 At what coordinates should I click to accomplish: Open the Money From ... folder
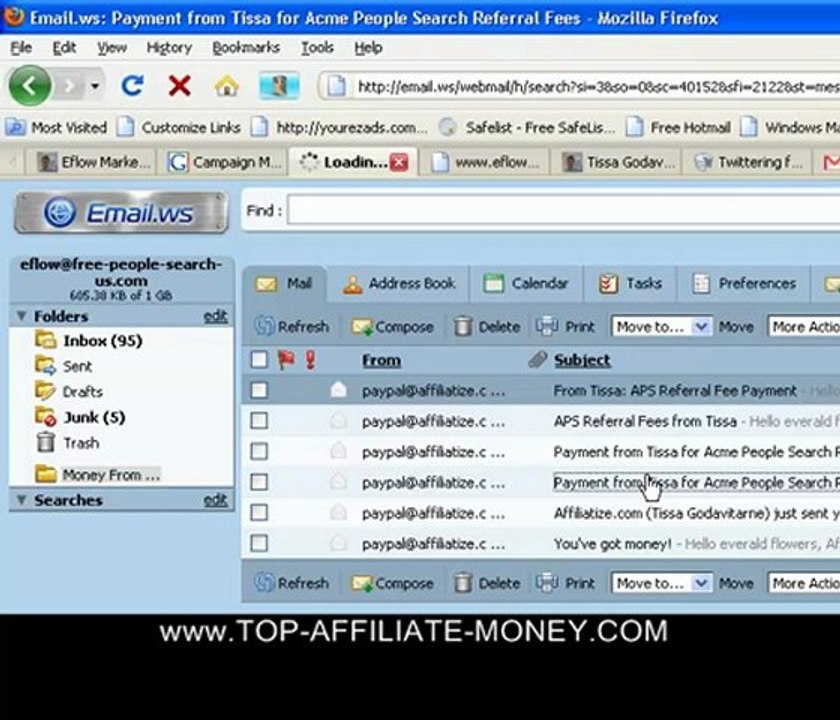click(98, 475)
